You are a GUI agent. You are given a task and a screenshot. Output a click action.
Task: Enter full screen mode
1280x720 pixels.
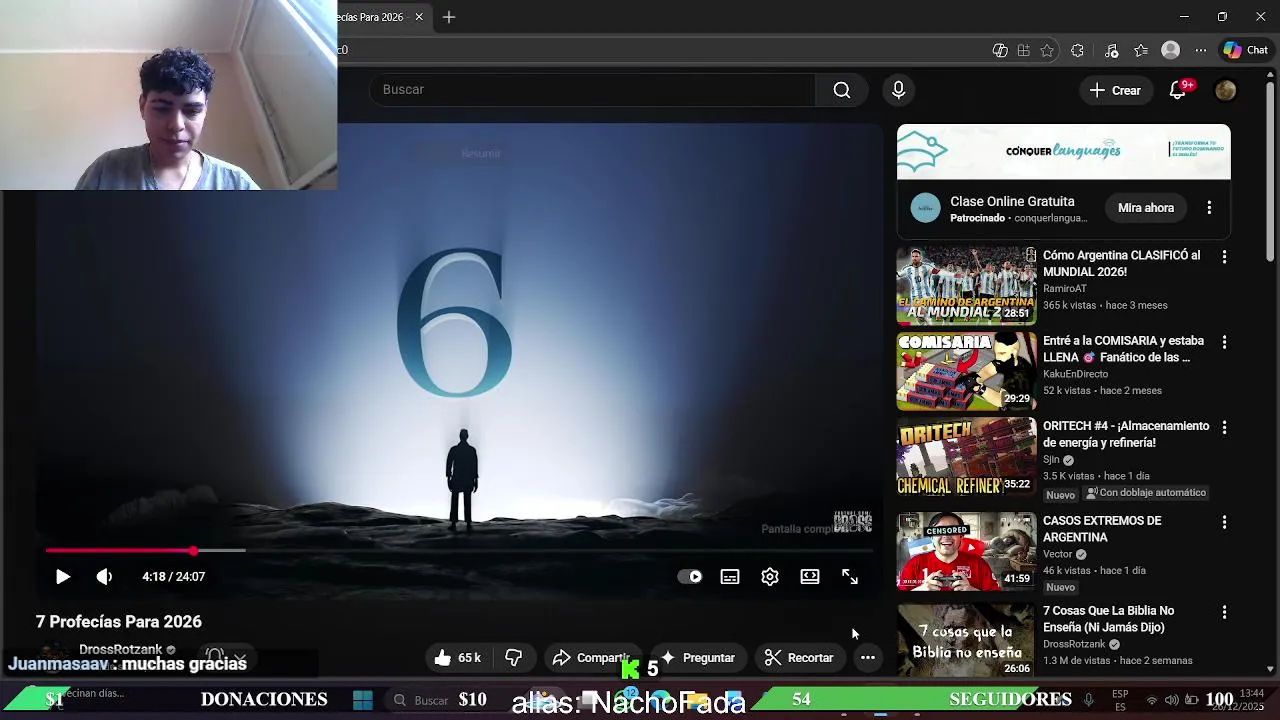[850, 577]
